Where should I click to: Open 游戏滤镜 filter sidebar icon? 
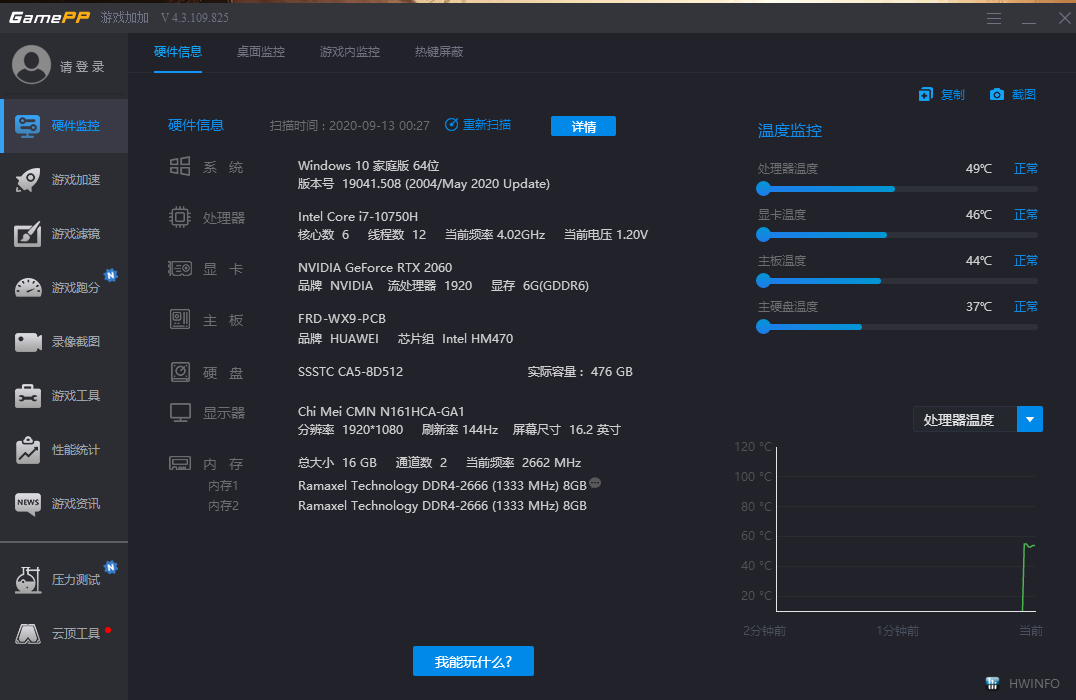pos(27,234)
